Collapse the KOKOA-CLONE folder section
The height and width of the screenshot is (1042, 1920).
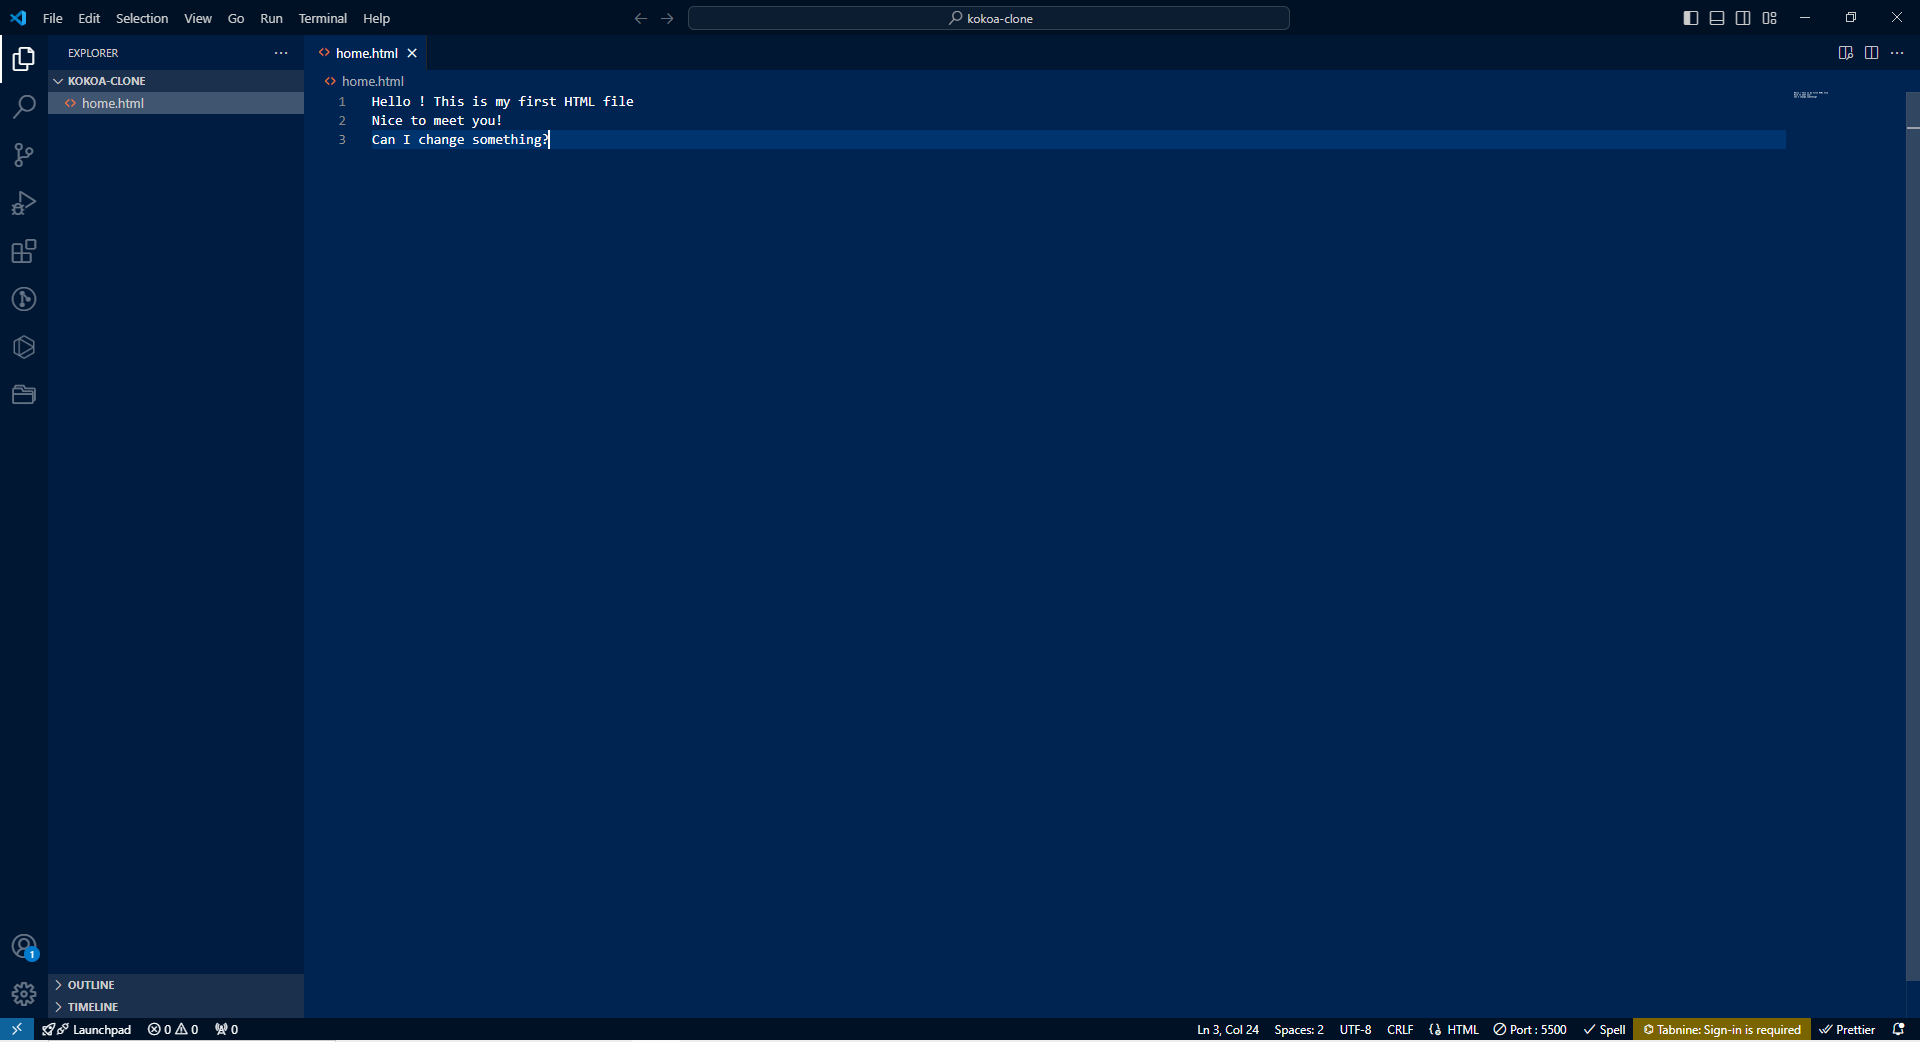[x=176, y=81]
